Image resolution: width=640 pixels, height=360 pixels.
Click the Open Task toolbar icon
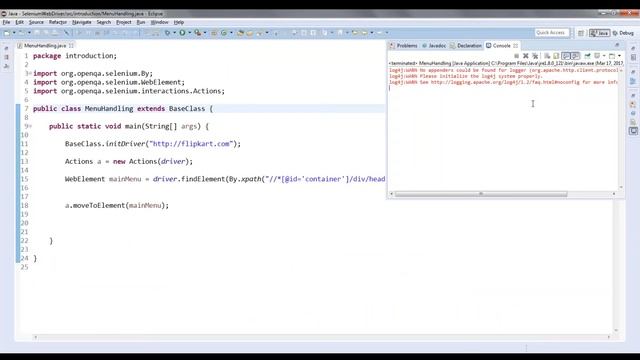(x=250, y=33)
